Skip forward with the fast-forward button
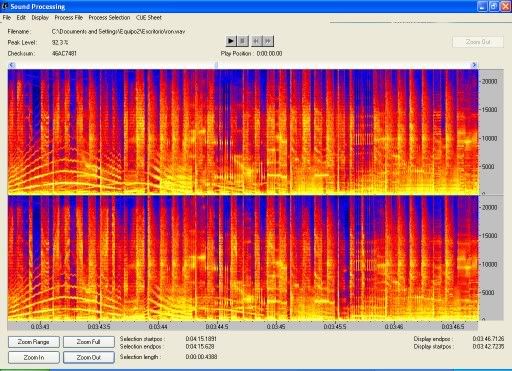This screenshot has width=512, height=371. [268, 41]
